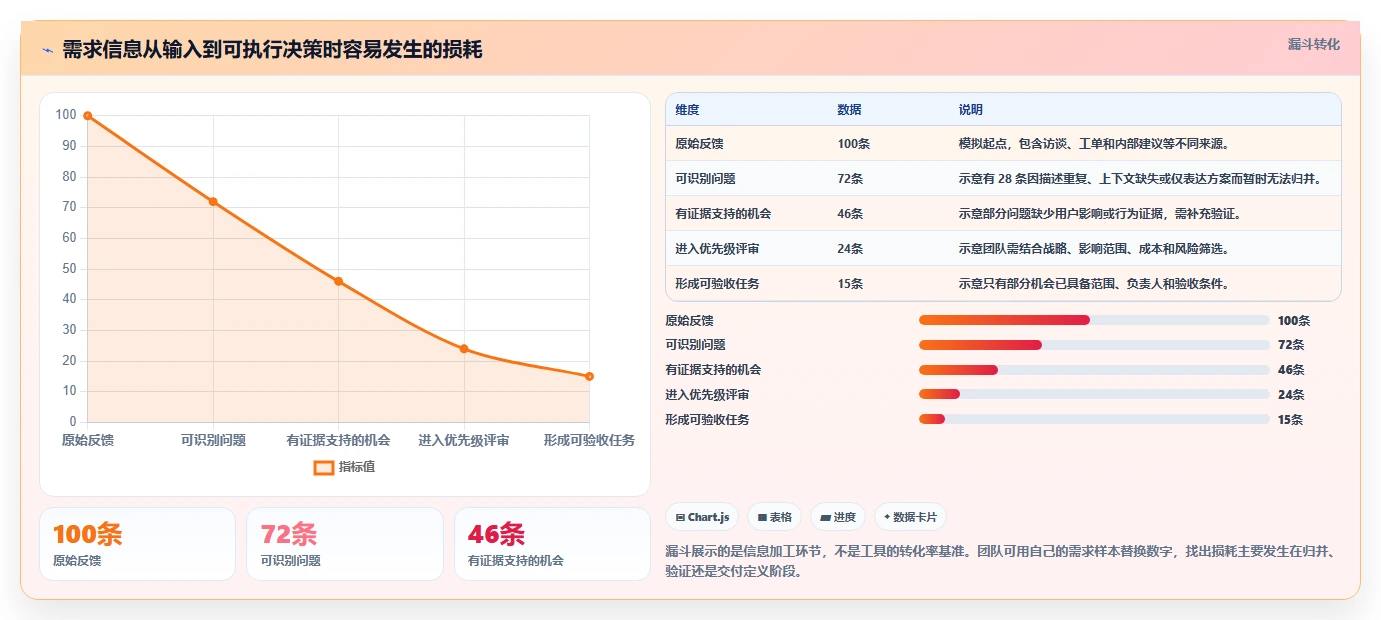Click the lightning icon beside the title
This screenshot has height=620, width=1381.
point(47,50)
